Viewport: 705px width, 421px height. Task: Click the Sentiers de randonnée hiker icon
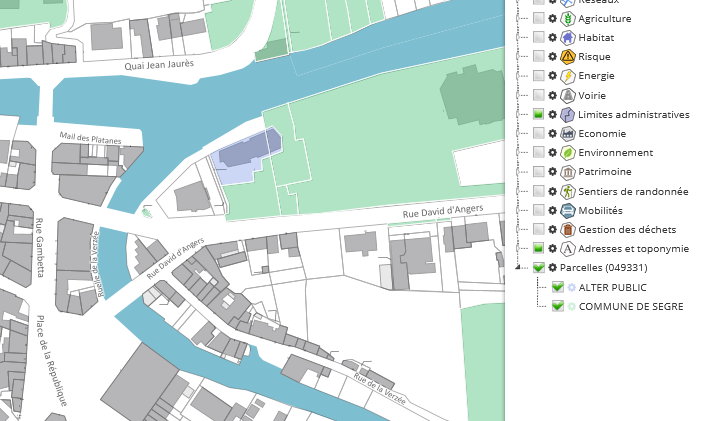click(x=568, y=191)
